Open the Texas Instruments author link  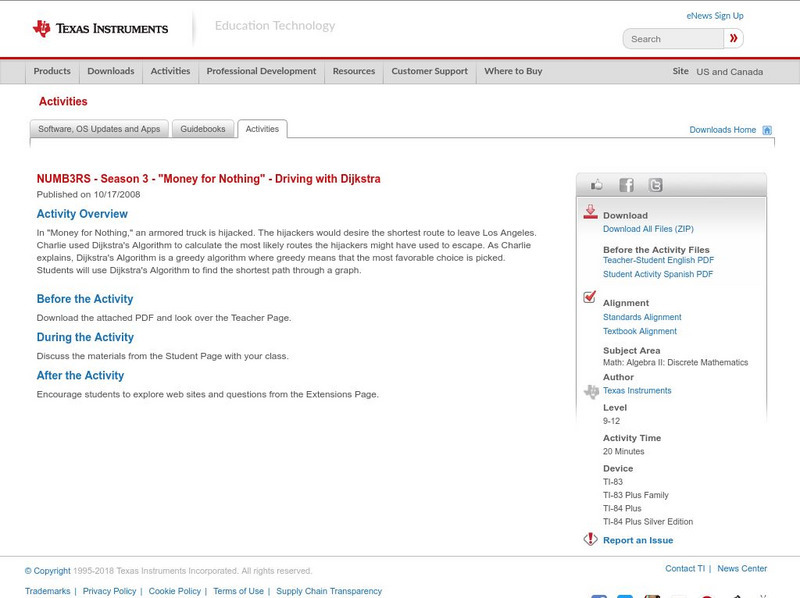637,390
